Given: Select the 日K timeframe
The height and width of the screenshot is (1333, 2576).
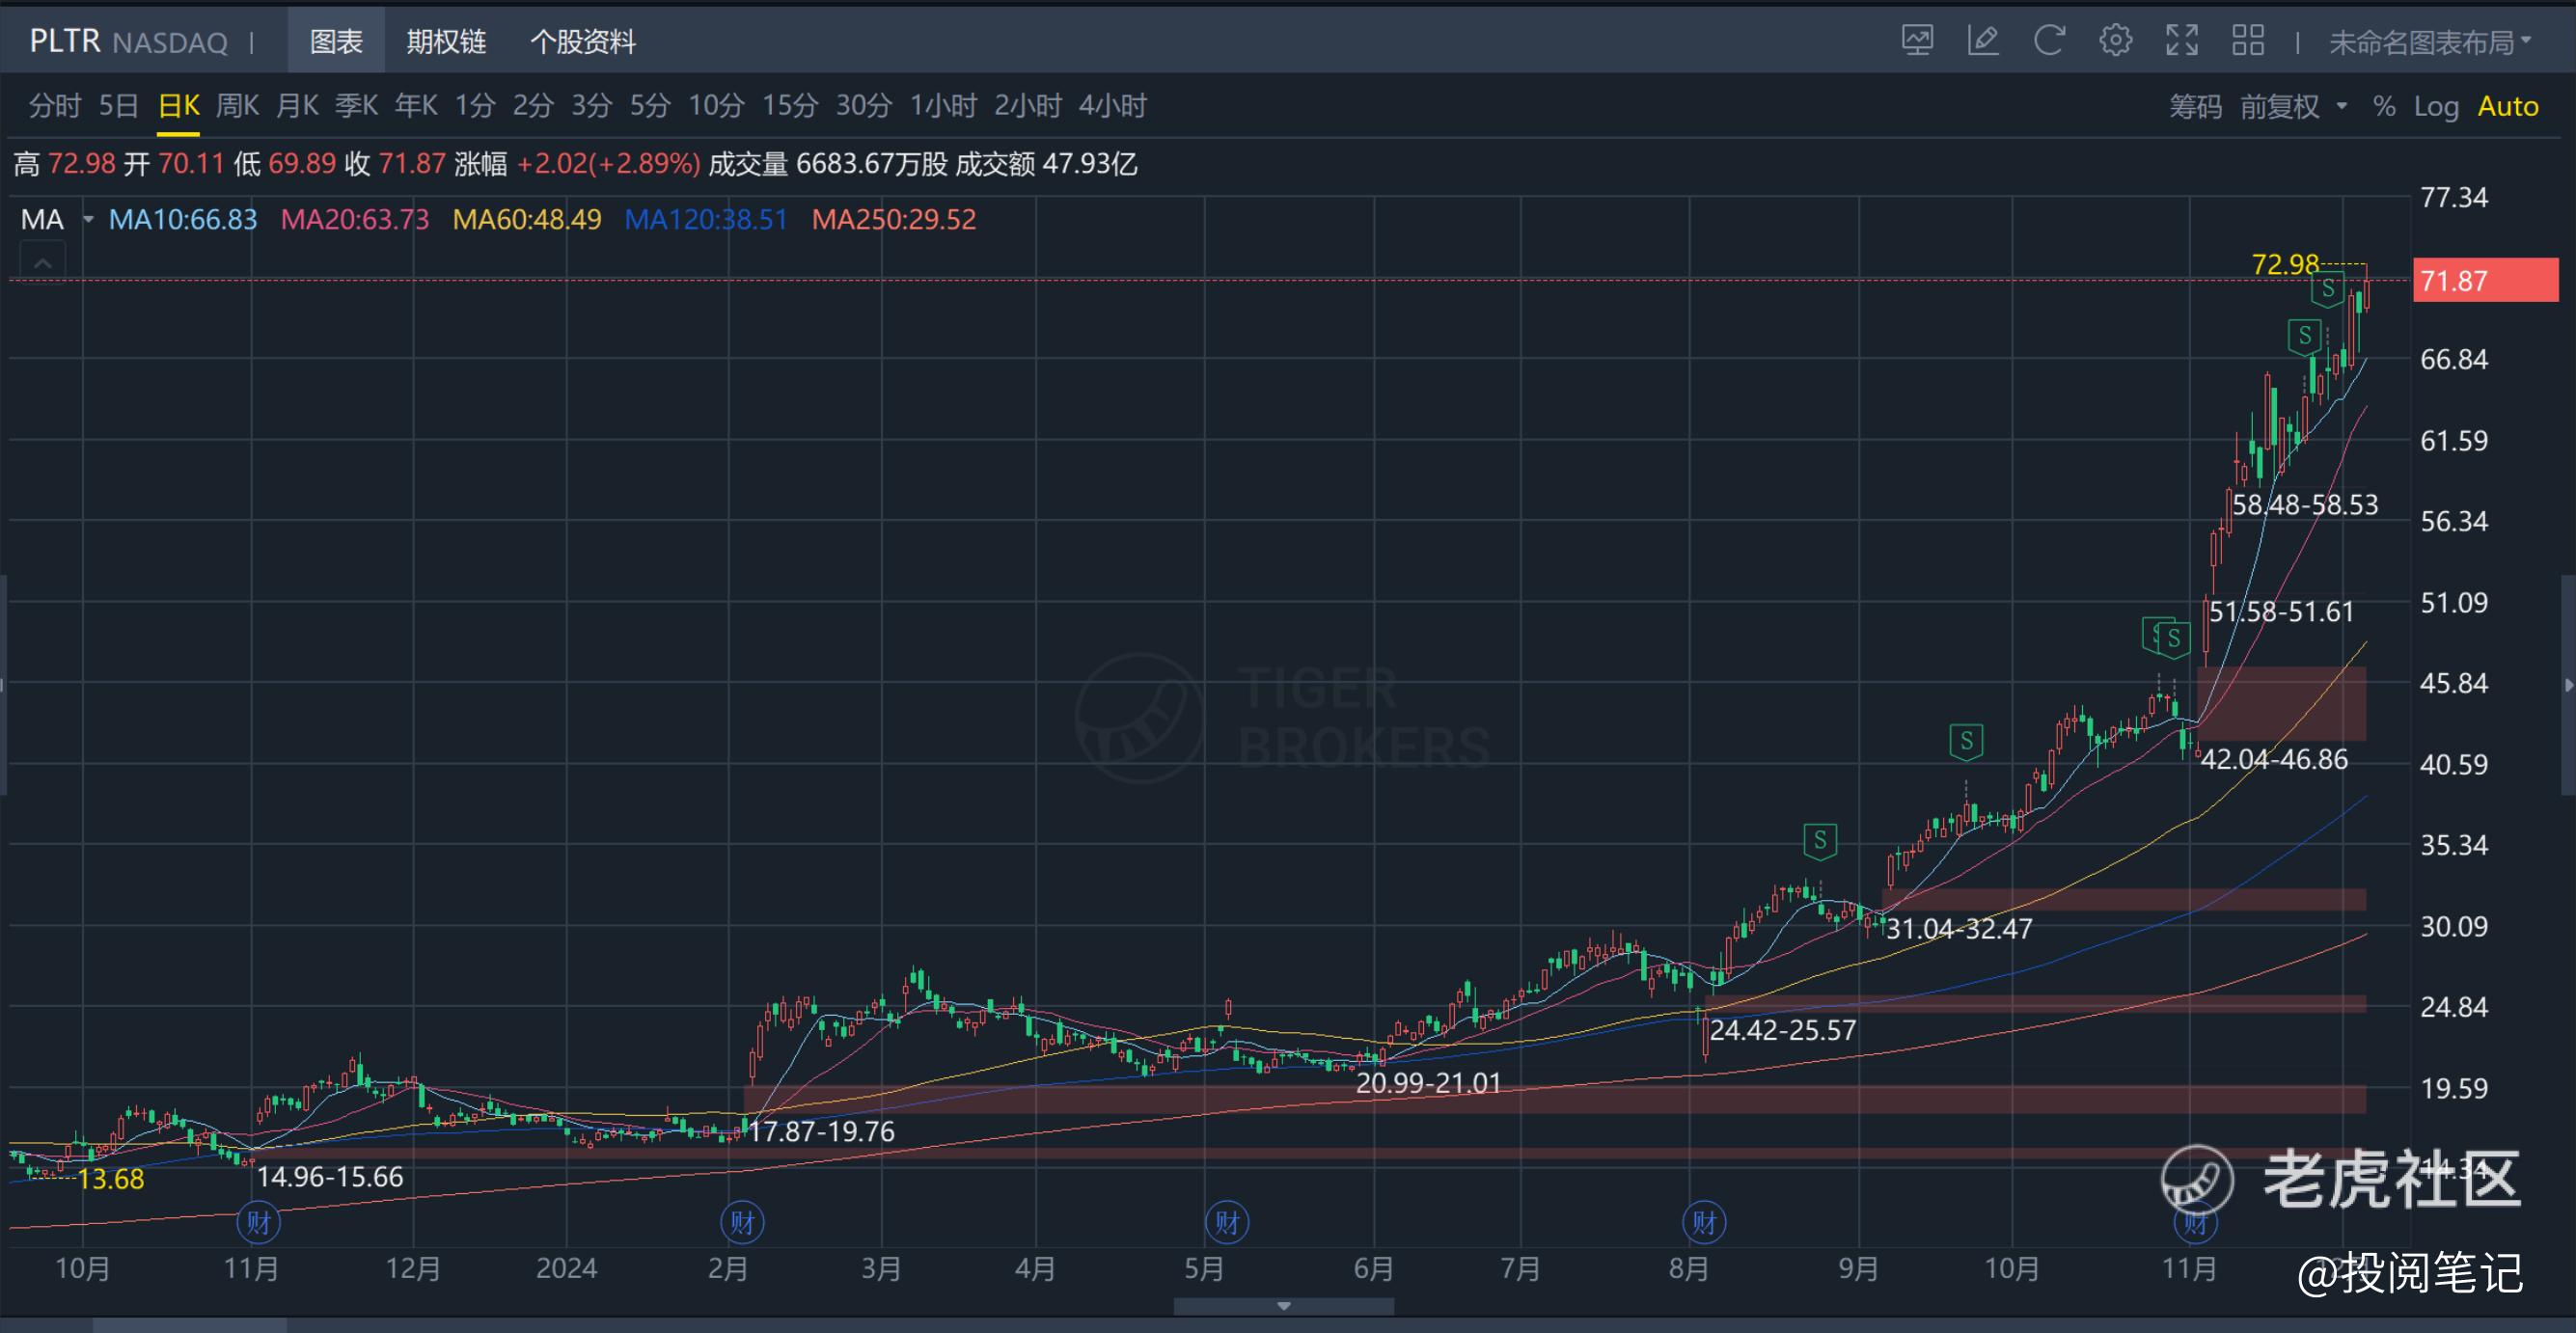Looking at the screenshot, I should (179, 105).
